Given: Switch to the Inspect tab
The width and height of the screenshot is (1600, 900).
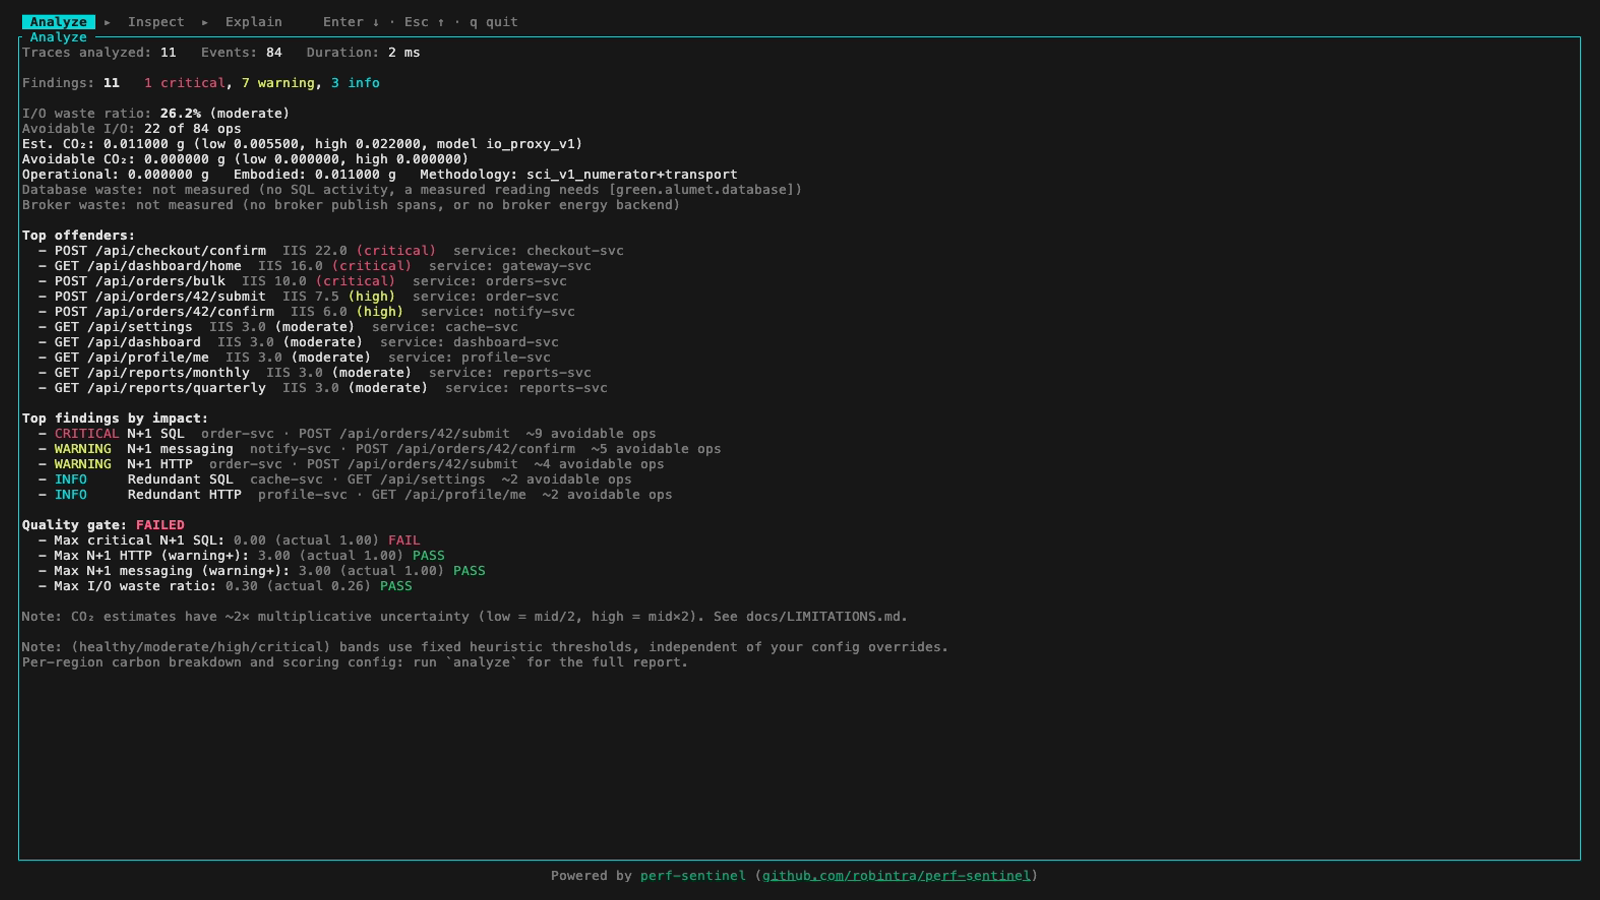Looking at the screenshot, I should (x=156, y=22).
